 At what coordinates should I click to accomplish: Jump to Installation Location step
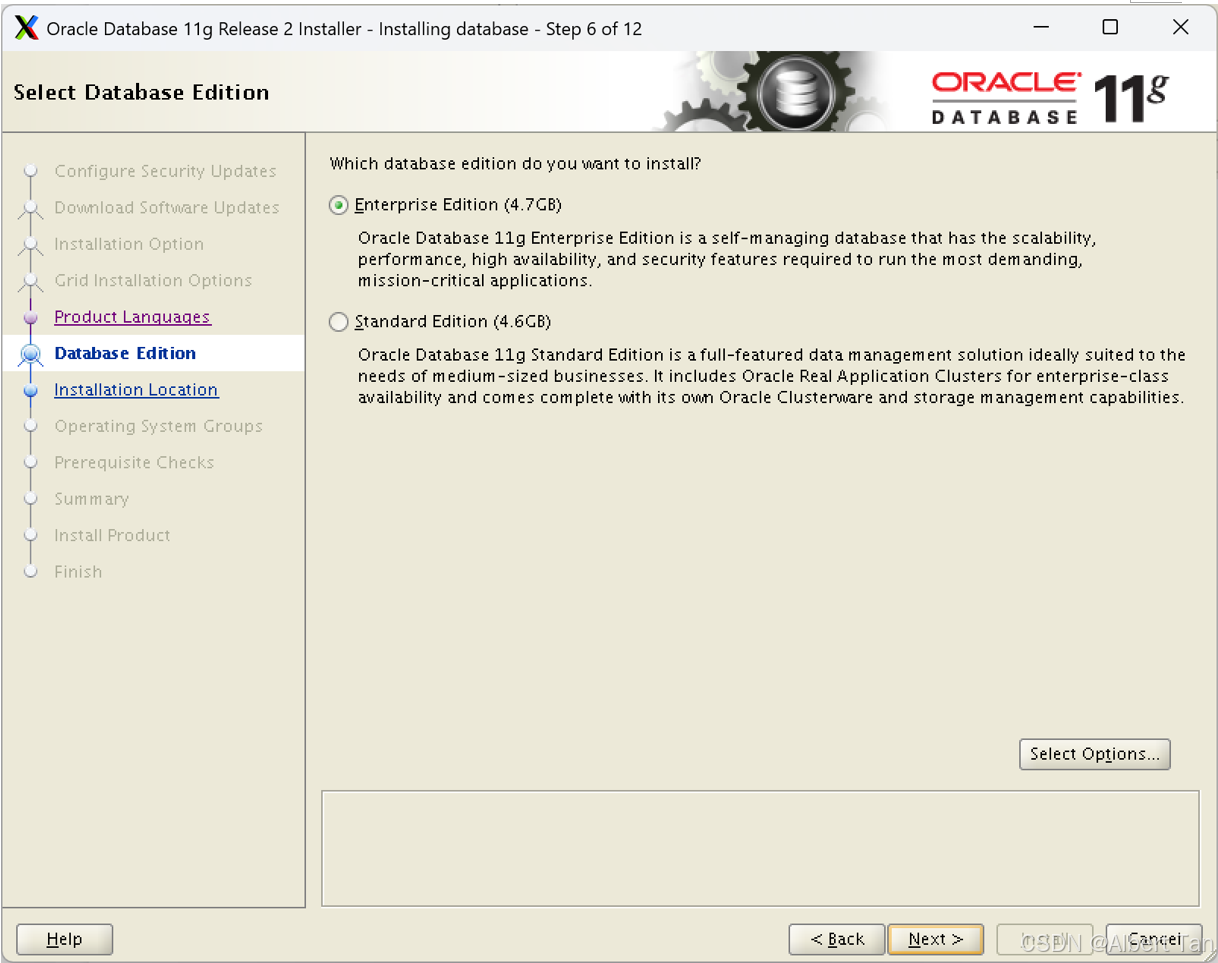pyautogui.click(x=136, y=390)
